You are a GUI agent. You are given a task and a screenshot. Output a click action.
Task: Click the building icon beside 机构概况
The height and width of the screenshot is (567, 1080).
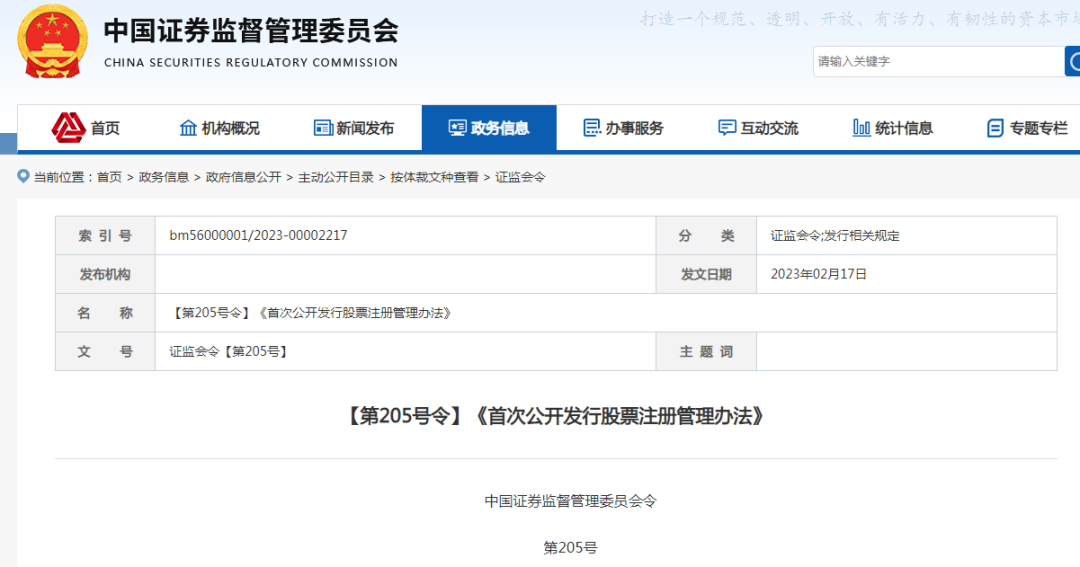tap(188, 127)
